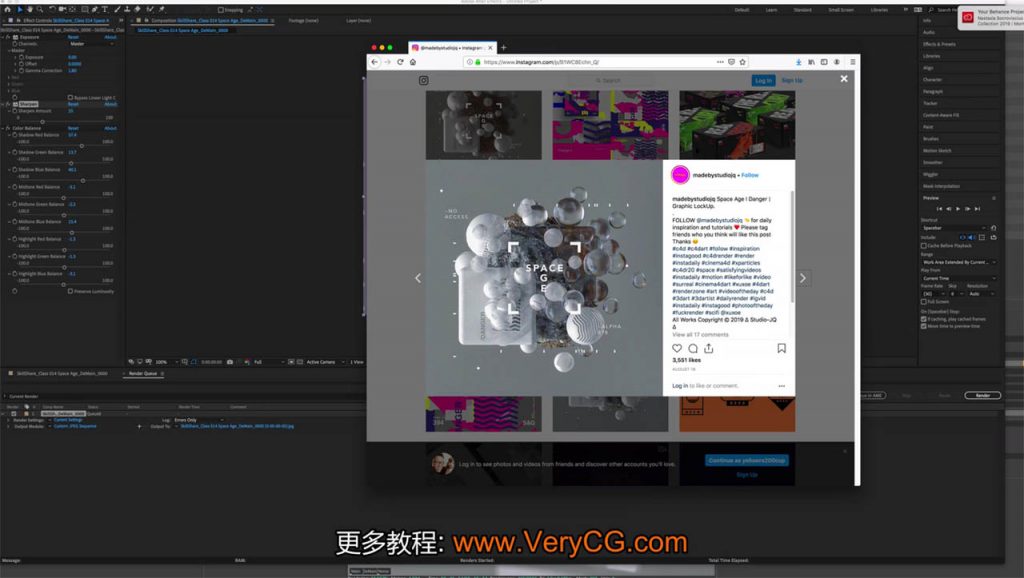Click the Render button
This screenshot has width=1024, height=578.
pos(983,395)
